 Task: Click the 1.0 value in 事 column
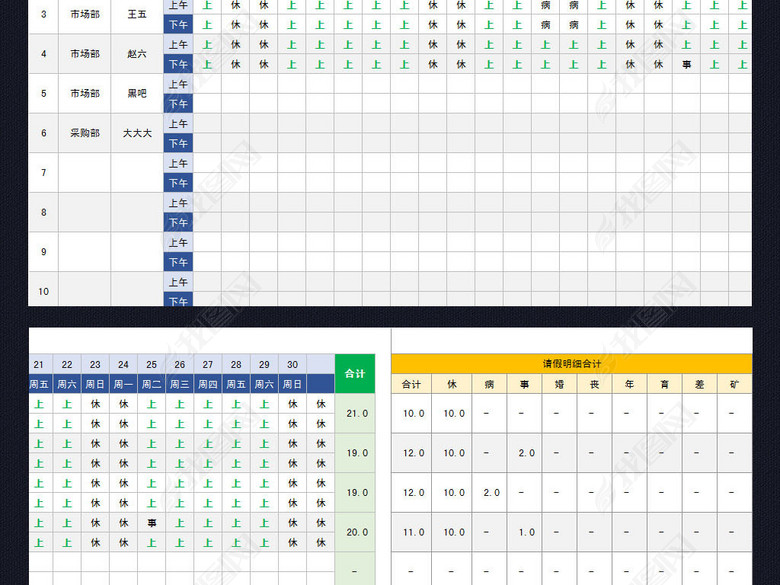(x=525, y=532)
